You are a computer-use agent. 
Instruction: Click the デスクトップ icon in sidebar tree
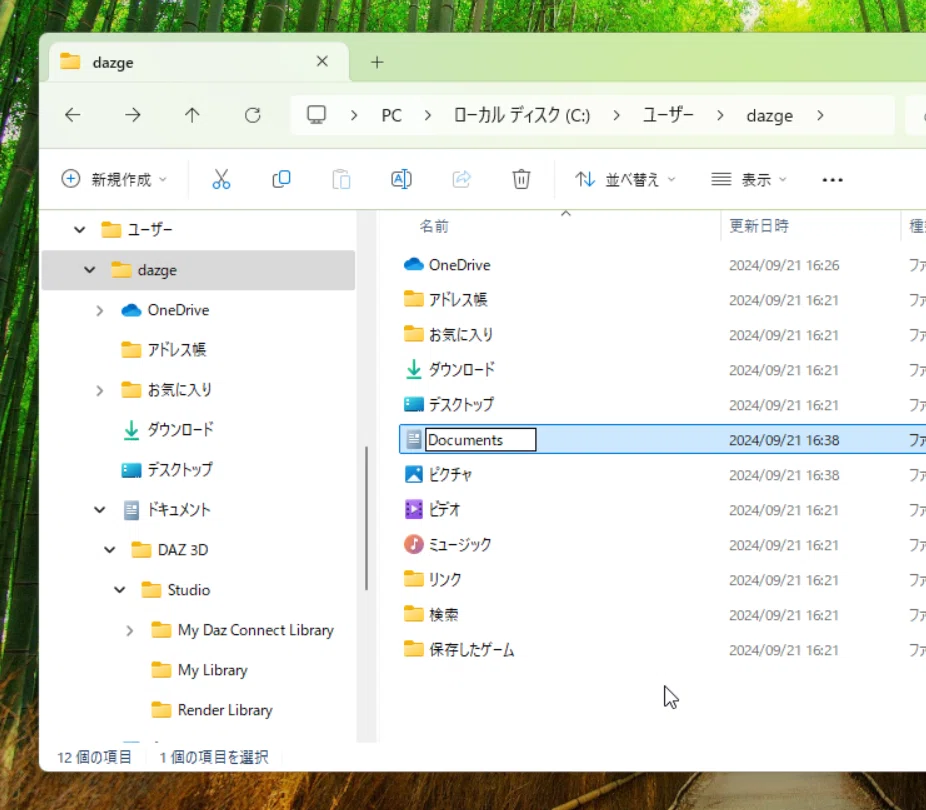(x=131, y=470)
